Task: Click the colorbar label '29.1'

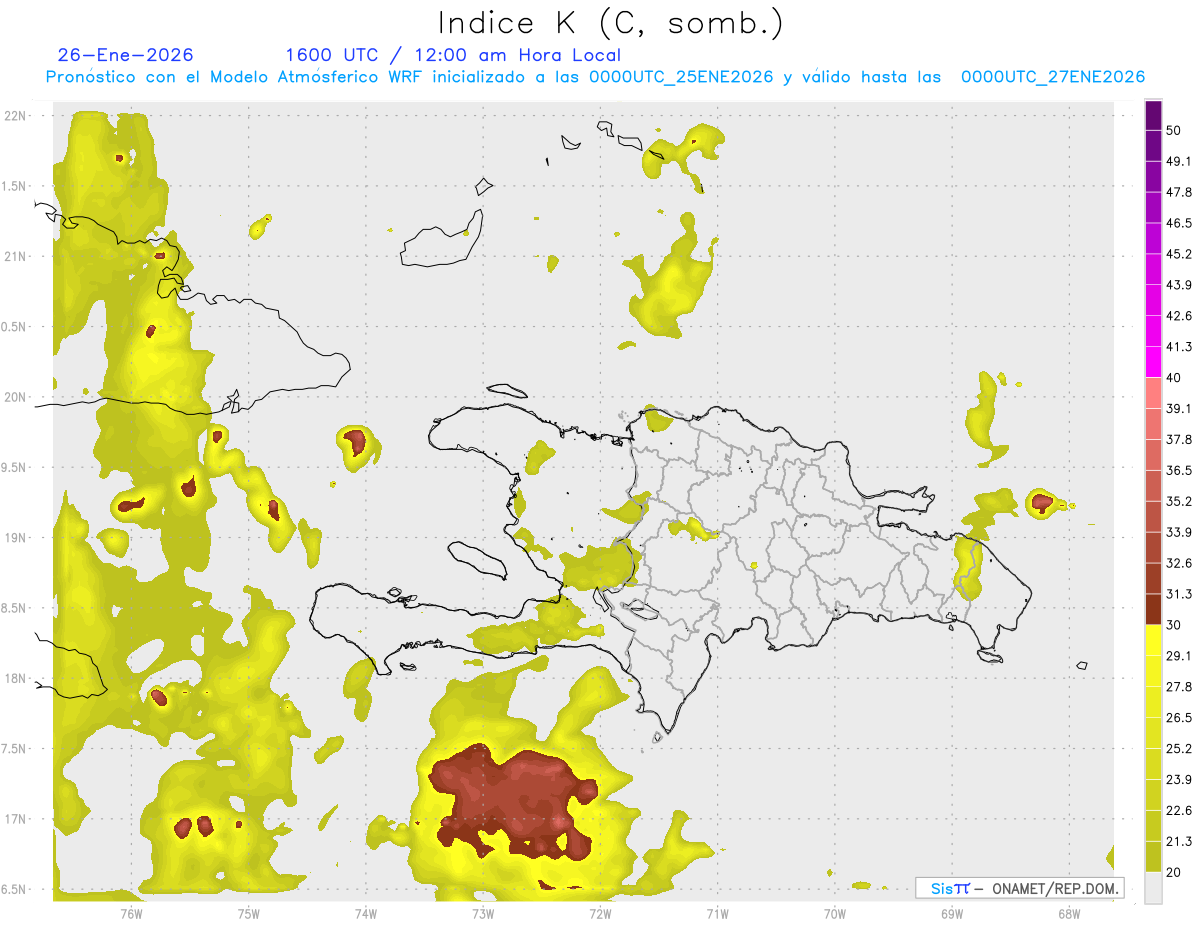Action: coord(1179,656)
